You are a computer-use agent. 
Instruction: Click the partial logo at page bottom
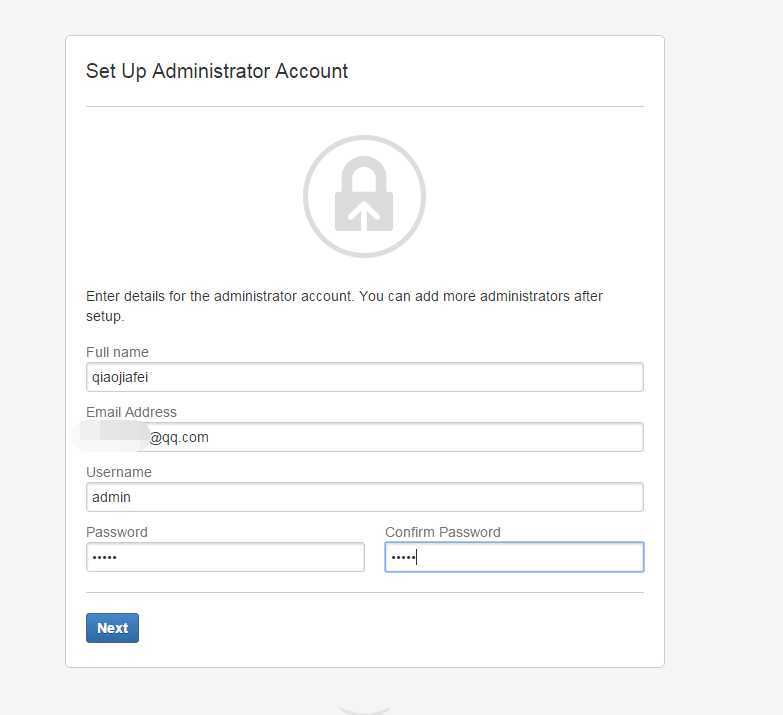coord(364,711)
